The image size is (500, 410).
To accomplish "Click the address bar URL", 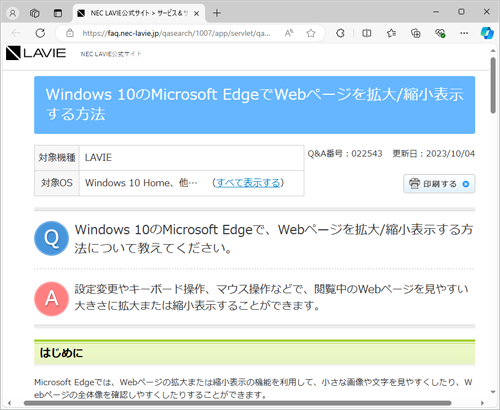I will [176, 33].
